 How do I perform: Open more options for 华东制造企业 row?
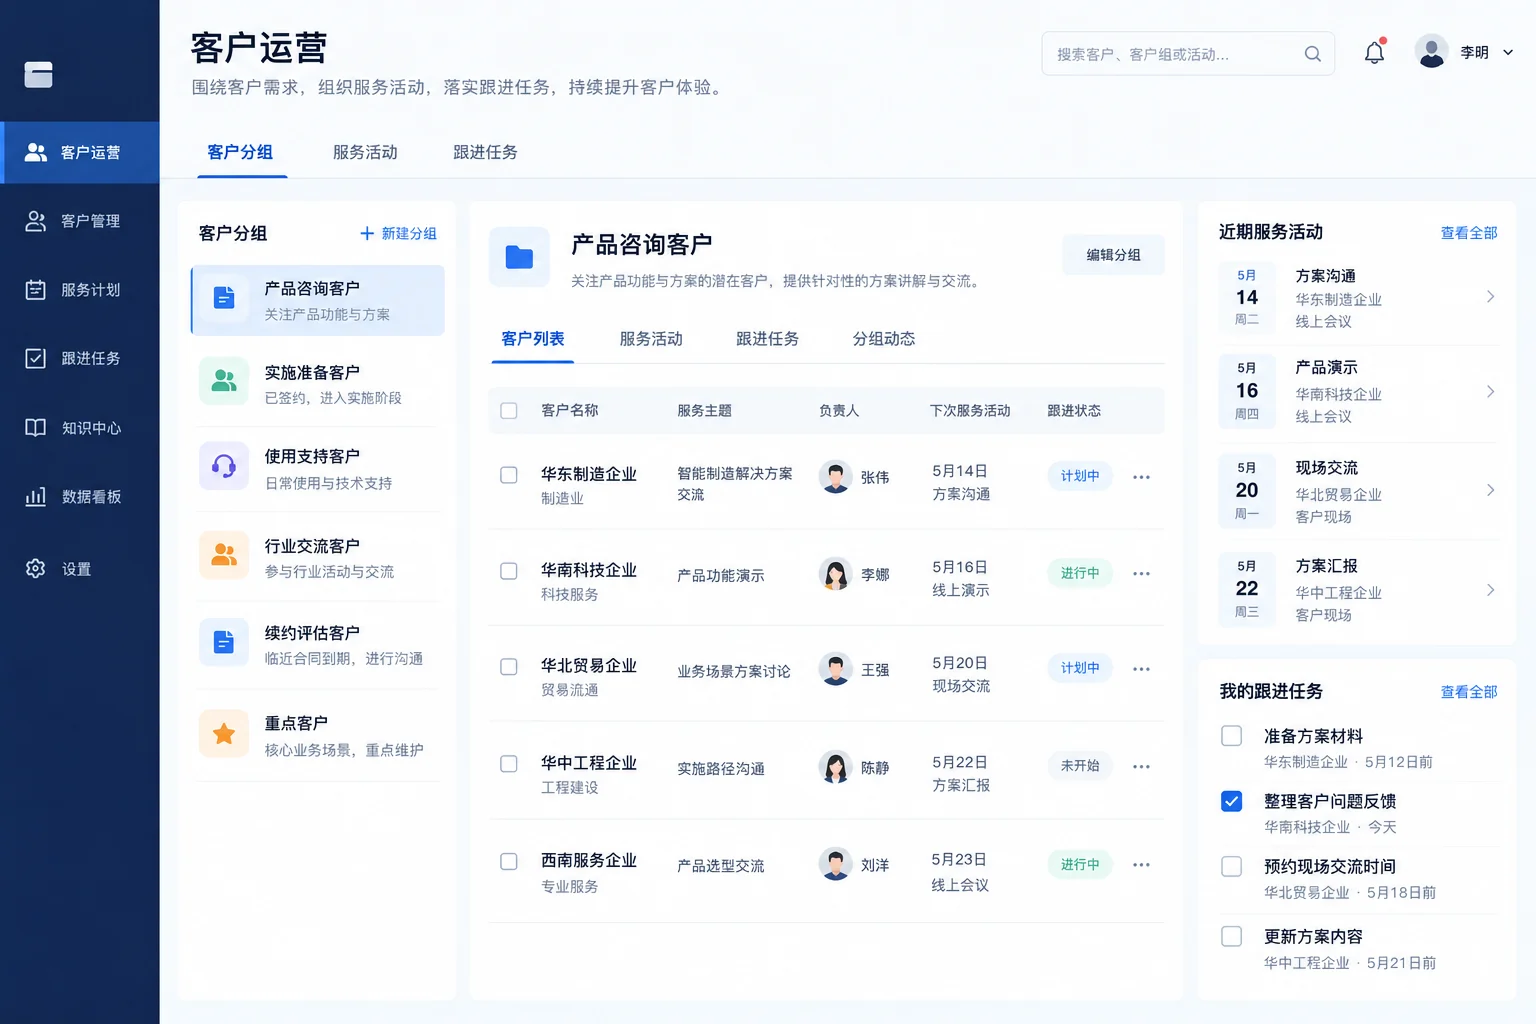1141,477
